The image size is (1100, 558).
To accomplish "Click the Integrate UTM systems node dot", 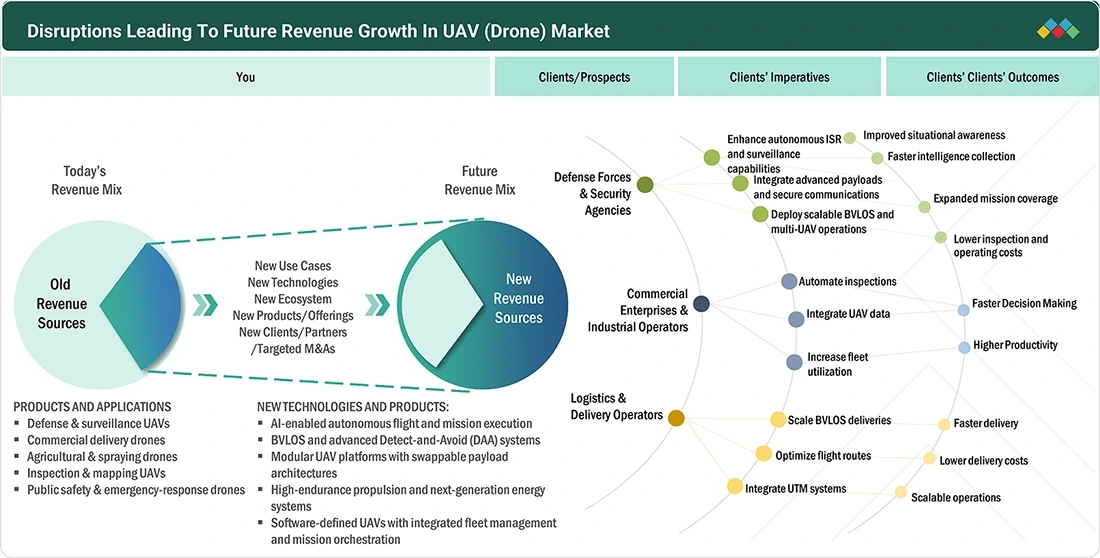I will (735, 486).
